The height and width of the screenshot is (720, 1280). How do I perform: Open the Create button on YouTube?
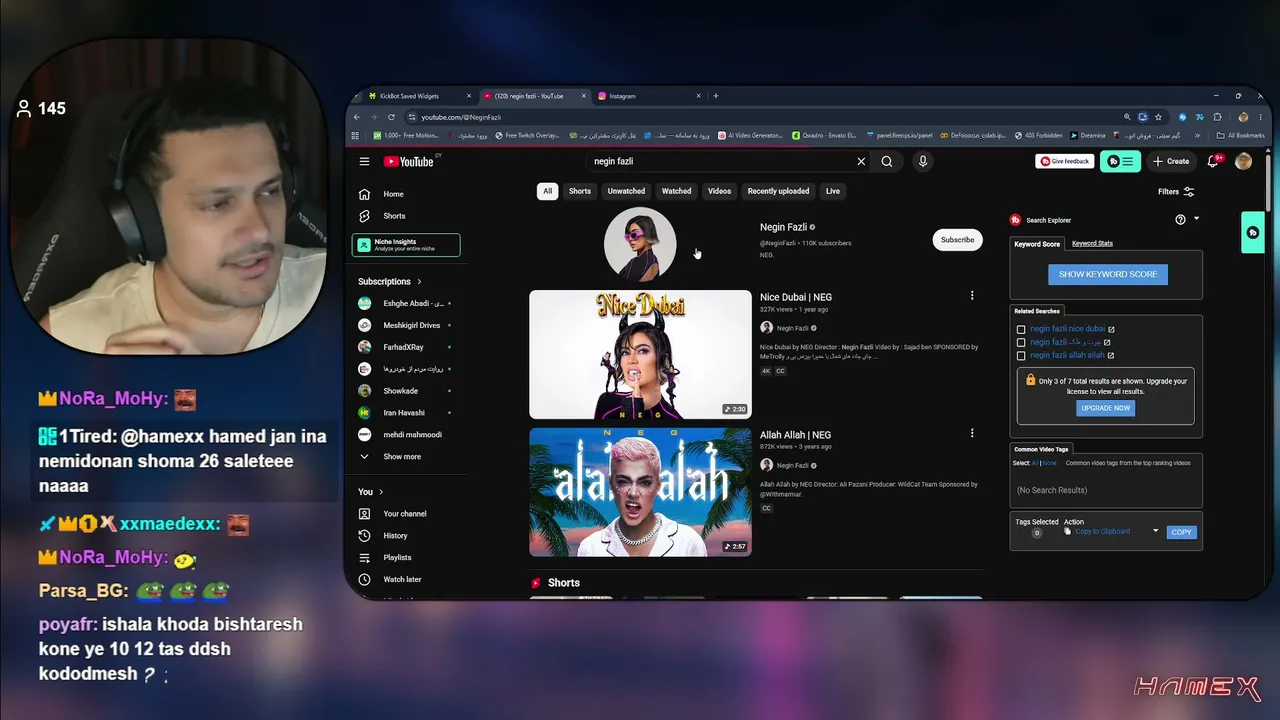coord(1171,161)
